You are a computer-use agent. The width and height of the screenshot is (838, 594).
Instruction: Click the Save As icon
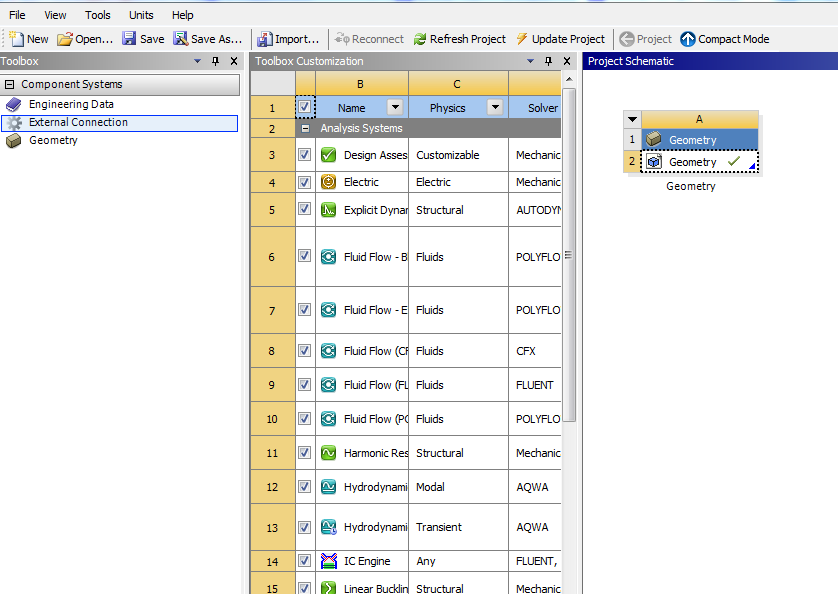click(180, 38)
